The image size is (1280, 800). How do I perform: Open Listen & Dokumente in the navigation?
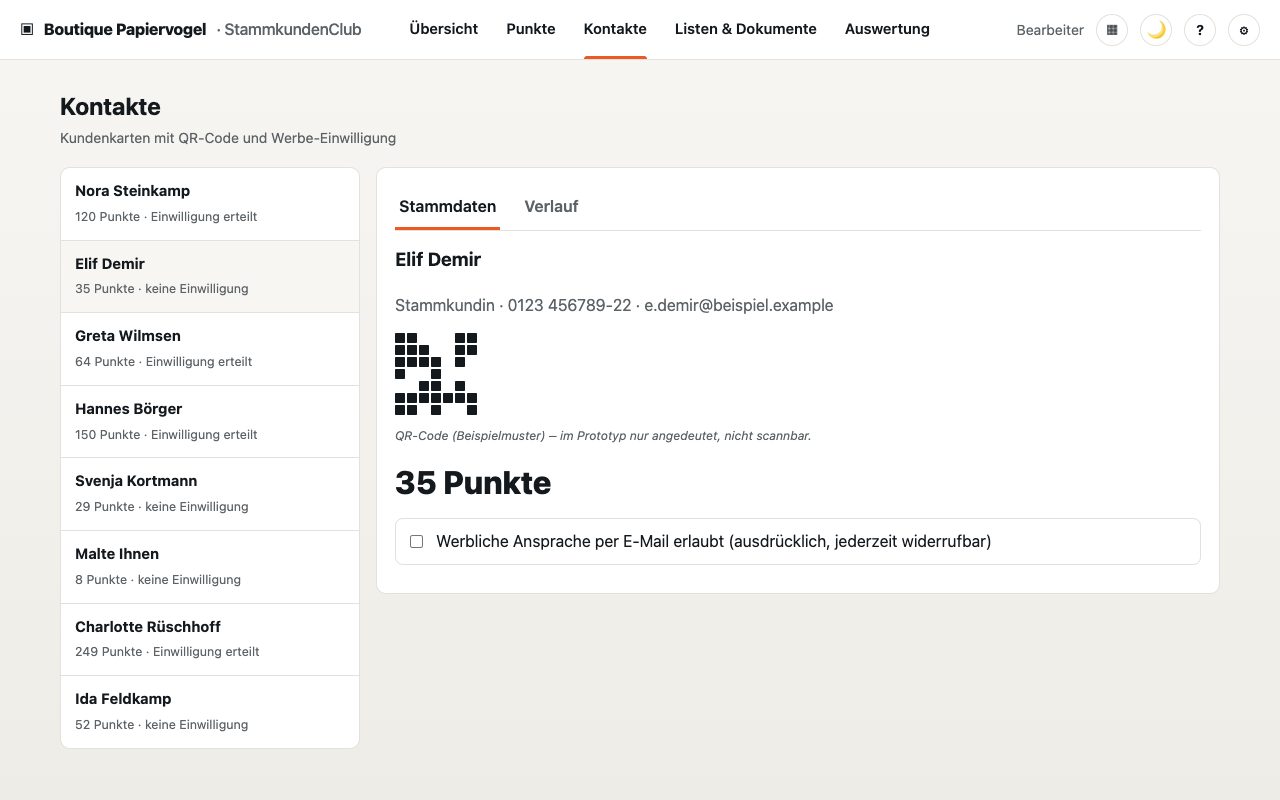746,29
